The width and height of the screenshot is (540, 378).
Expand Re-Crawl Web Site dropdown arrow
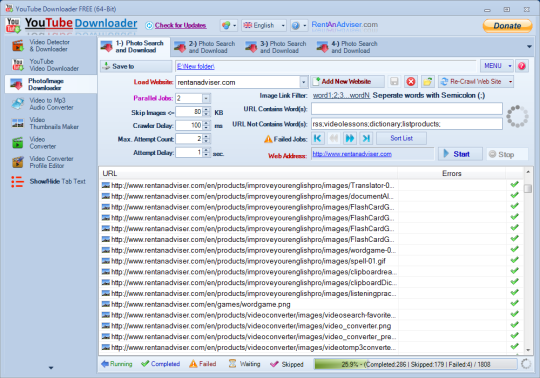[510, 82]
